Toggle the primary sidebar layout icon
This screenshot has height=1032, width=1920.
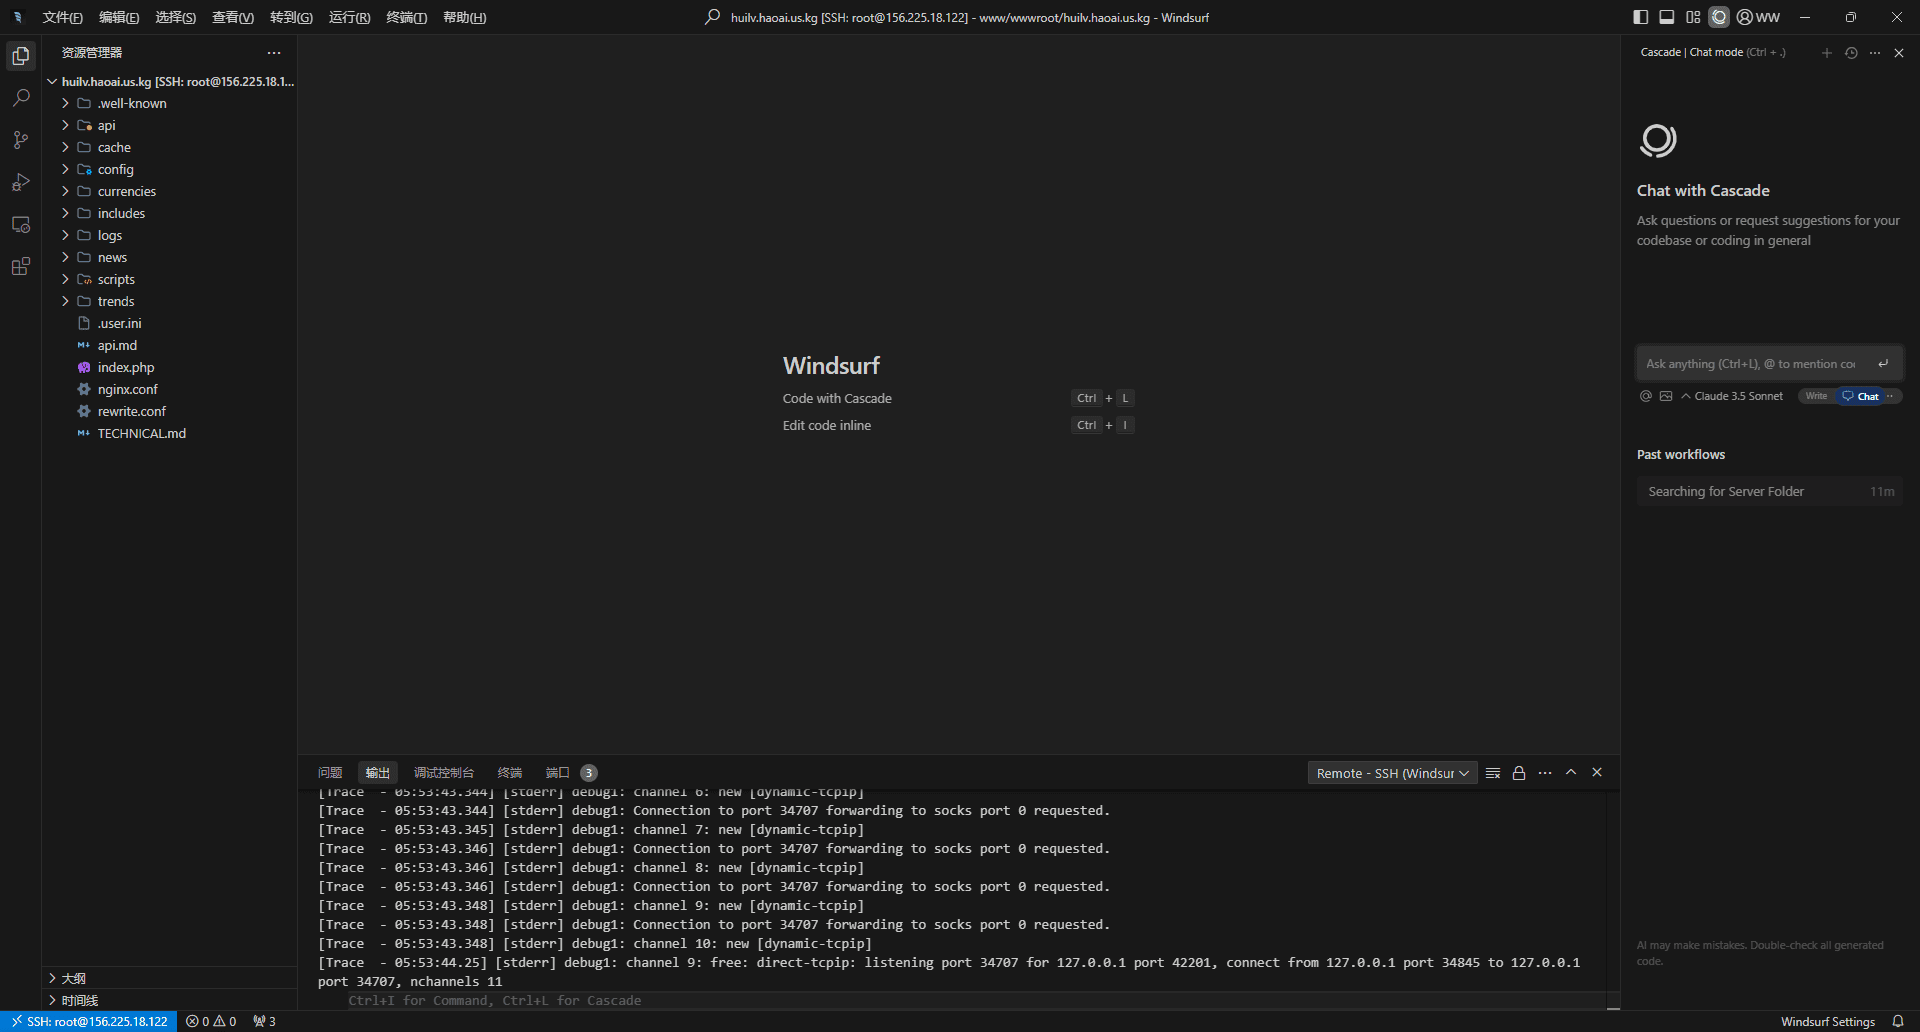(x=1641, y=17)
